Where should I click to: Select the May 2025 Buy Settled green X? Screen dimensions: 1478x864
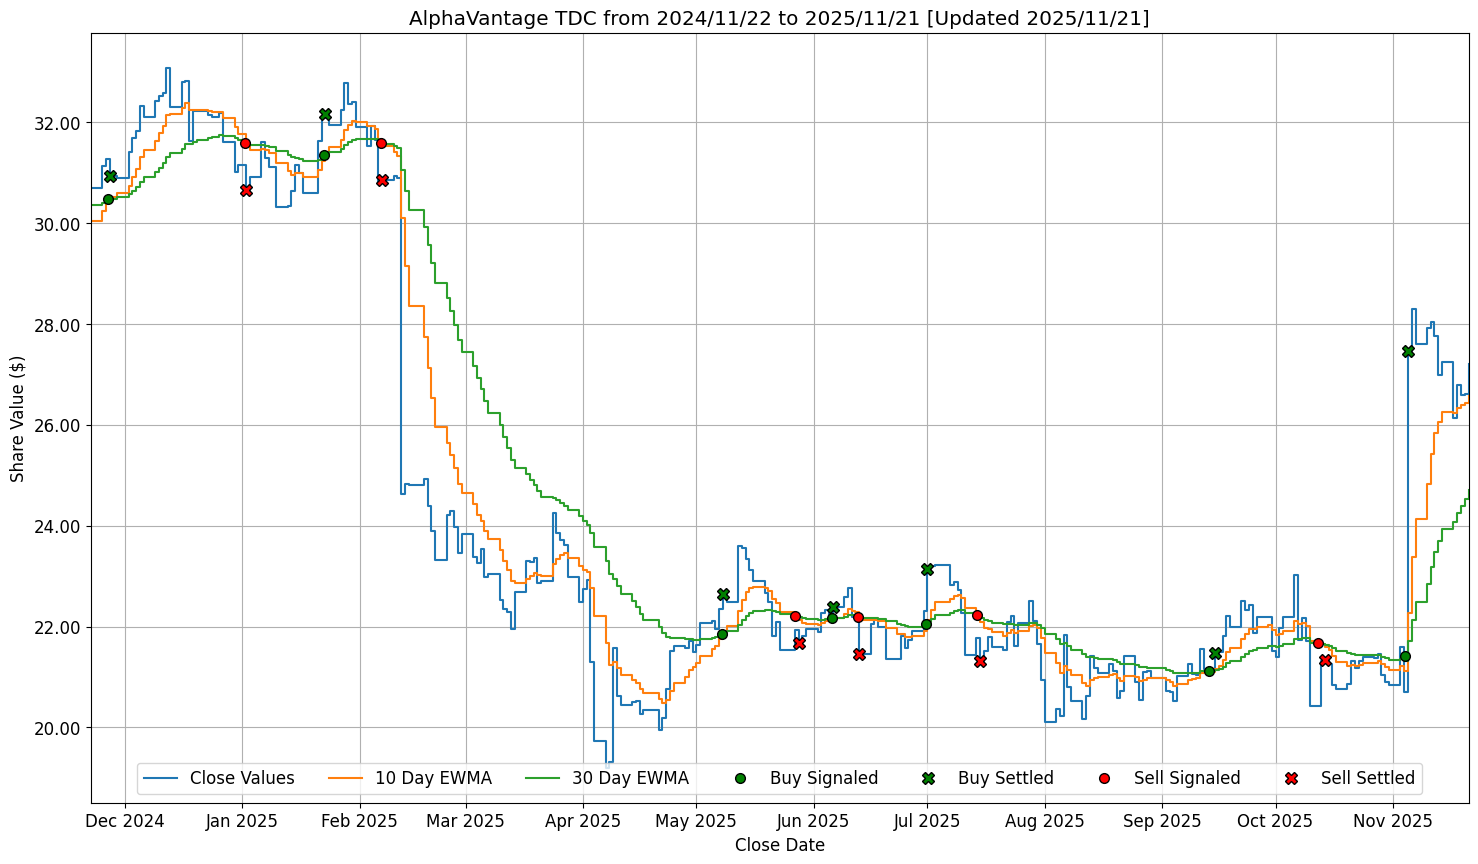pos(723,594)
